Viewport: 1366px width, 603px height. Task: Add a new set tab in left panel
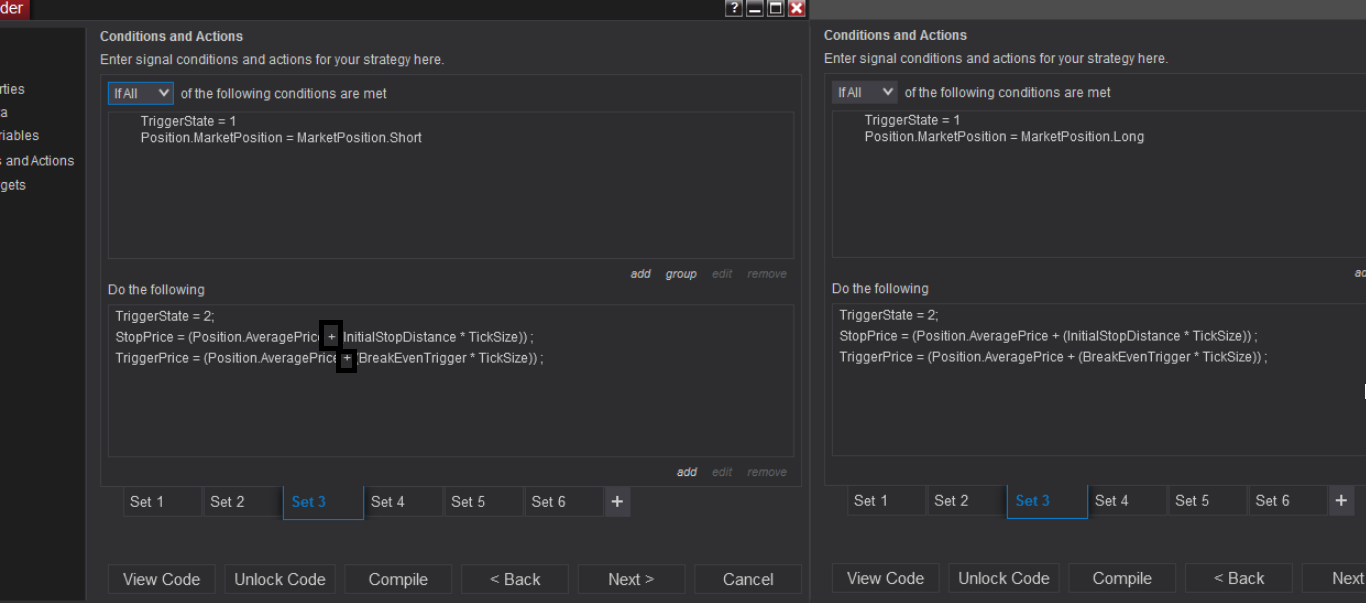[x=617, y=502]
